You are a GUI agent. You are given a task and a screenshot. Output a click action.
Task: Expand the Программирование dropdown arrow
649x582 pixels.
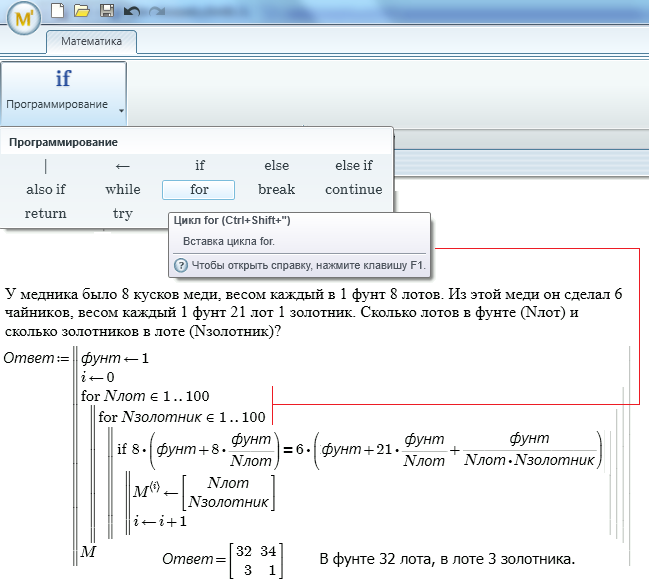pyautogui.click(x=121, y=111)
